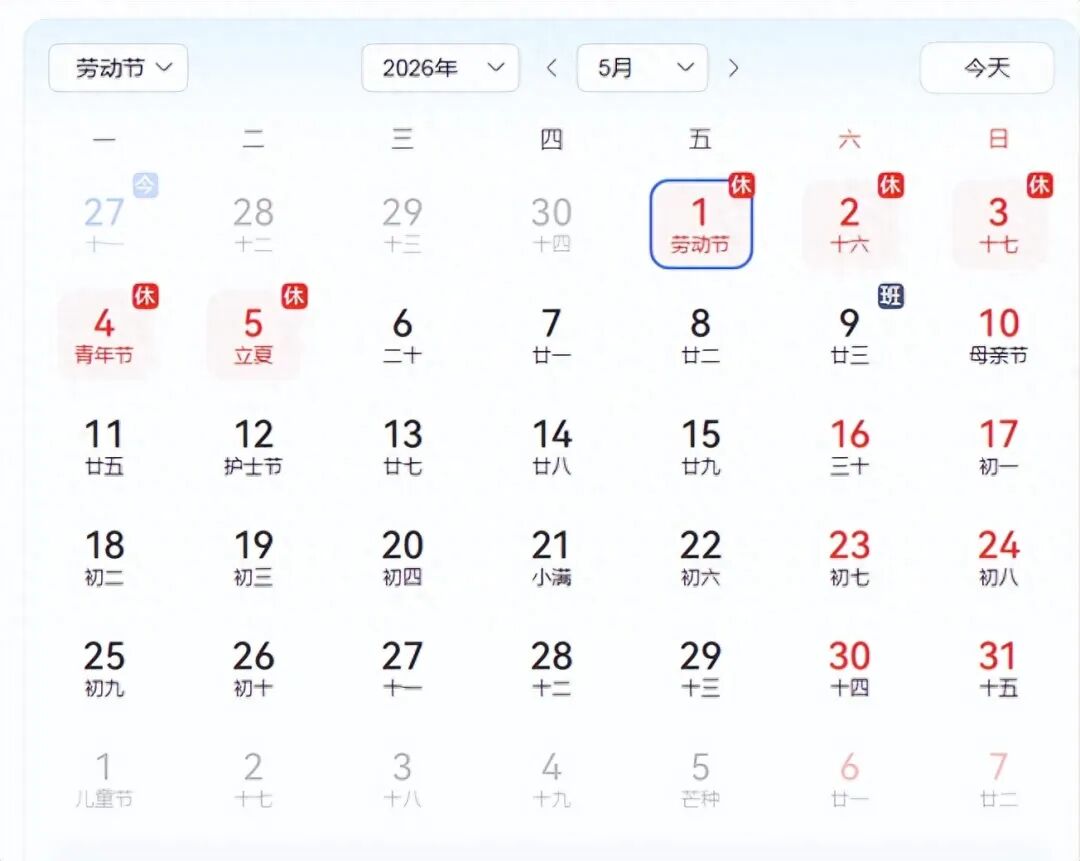Select May 31 十五
This screenshot has height=861, width=1080.
998,668
